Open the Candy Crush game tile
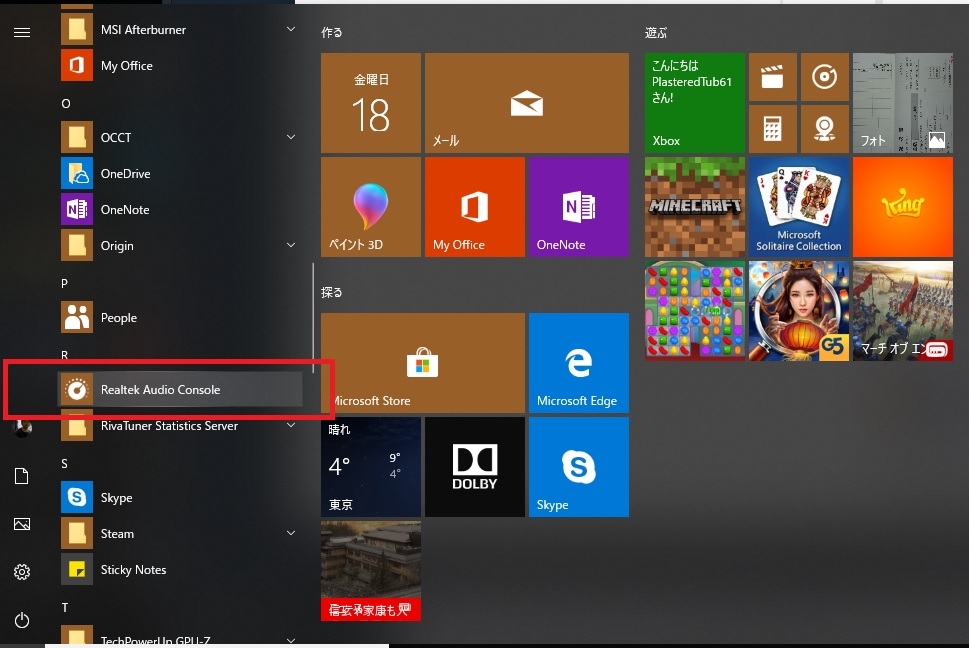The height and width of the screenshot is (648, 969). (695, 311)
